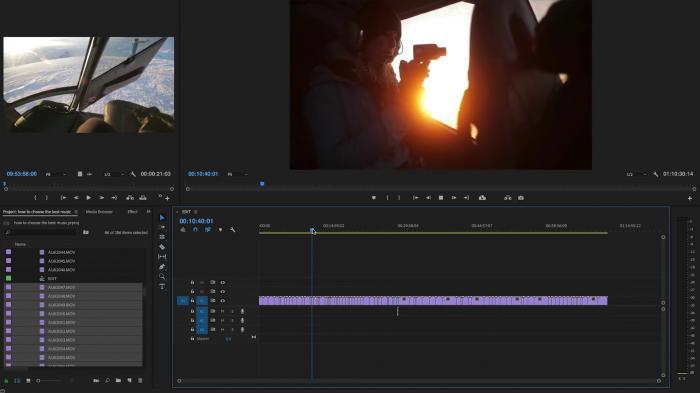Toggle insert sequences as nests button
700x393 pixels.
183,230
